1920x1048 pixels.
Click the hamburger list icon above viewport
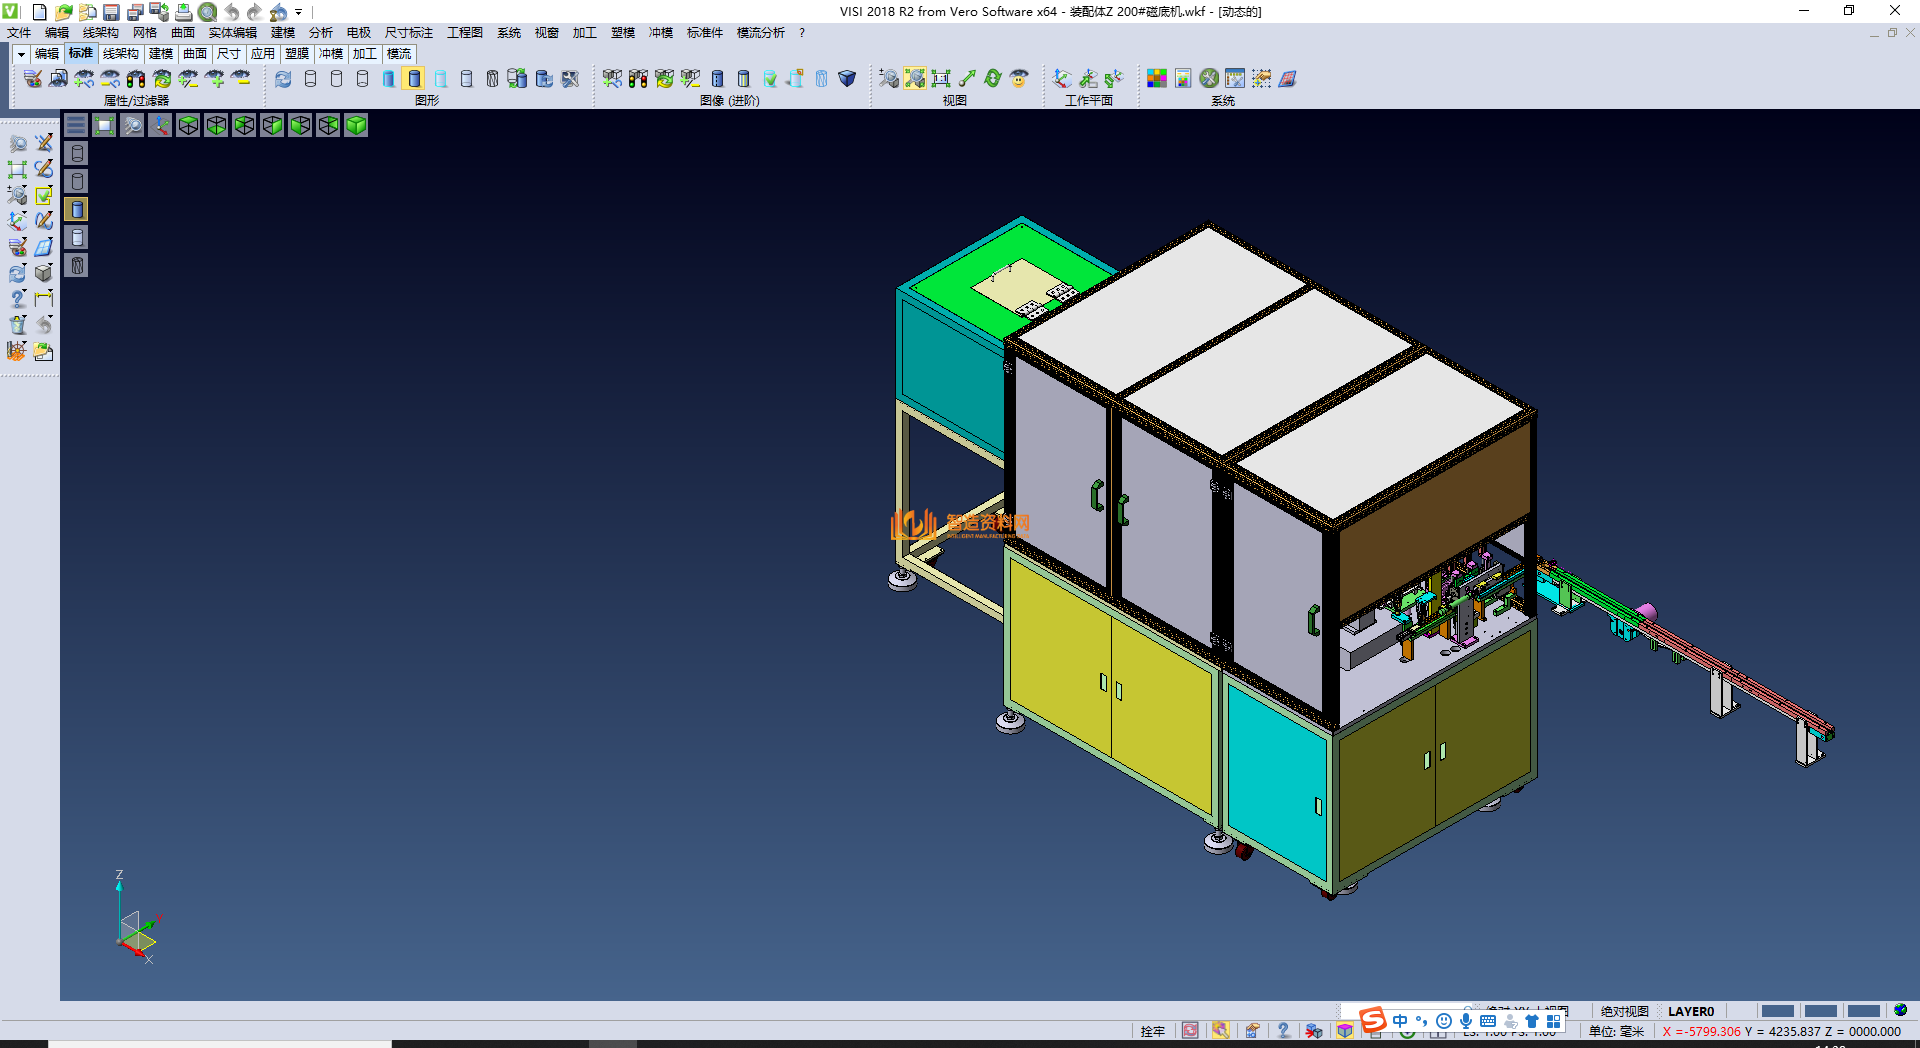[x=76, y=125]
